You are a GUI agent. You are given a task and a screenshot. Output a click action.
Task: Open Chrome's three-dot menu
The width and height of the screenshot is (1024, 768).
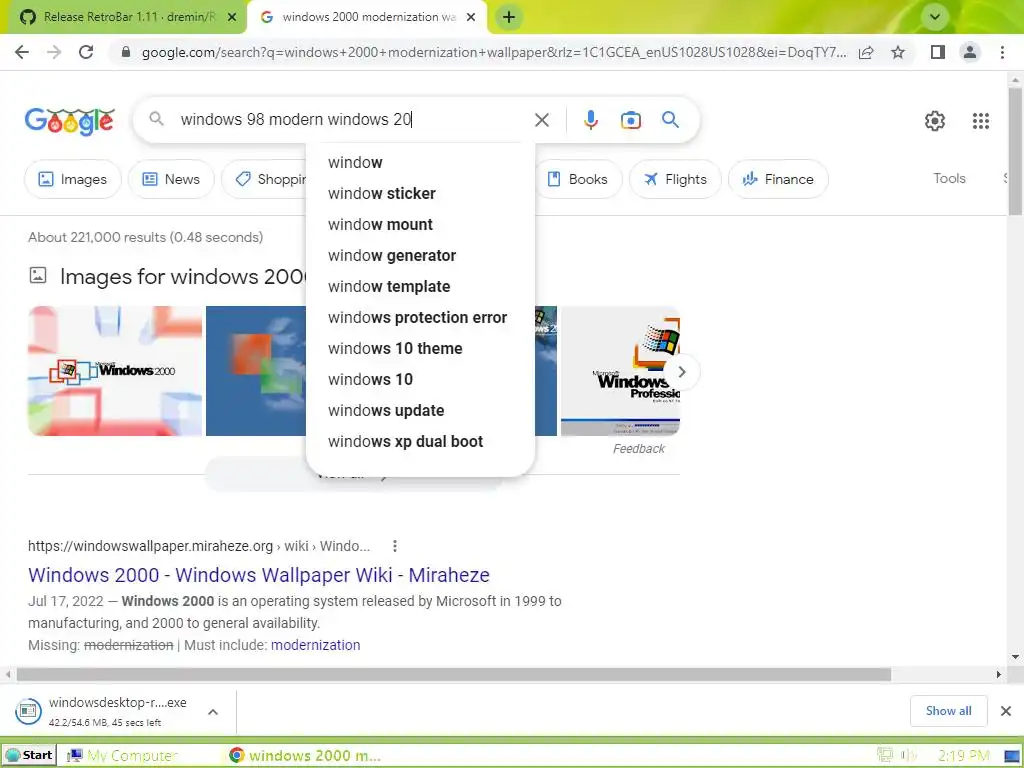click(1002, 52)
